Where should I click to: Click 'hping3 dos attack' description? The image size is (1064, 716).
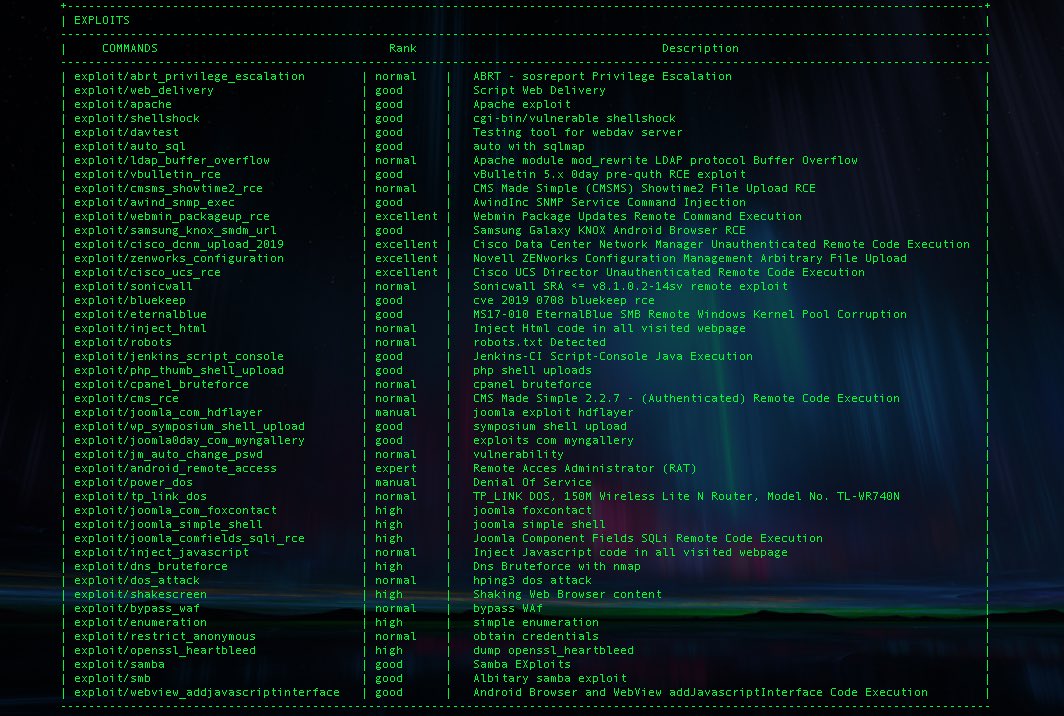pos(533,580)
